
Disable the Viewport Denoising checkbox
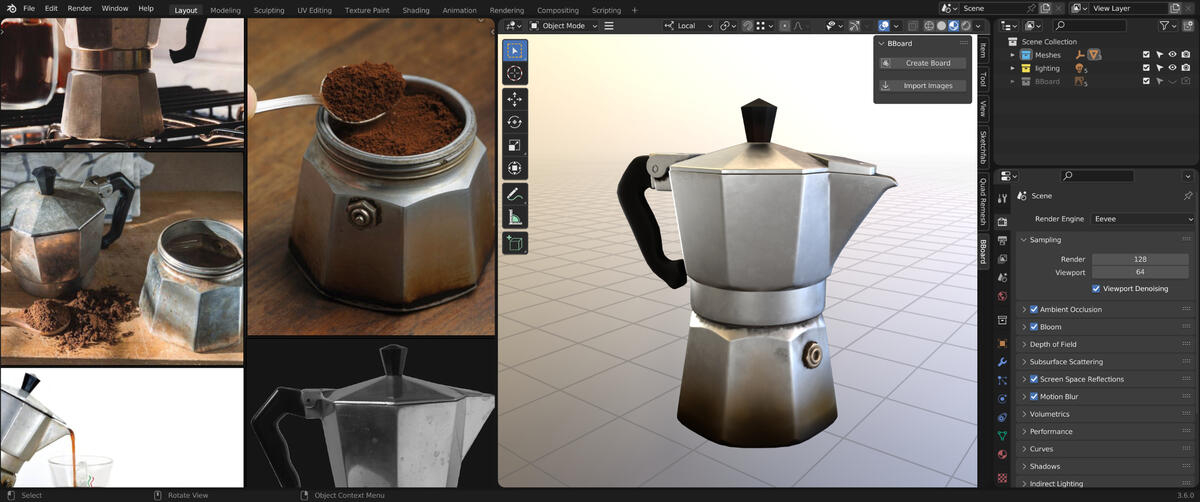coord(1097,289)
